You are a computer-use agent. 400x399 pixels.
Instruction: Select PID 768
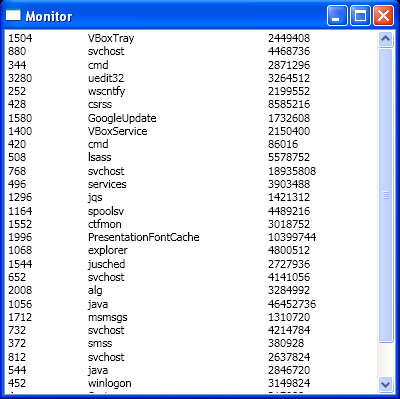click(17, 171)
